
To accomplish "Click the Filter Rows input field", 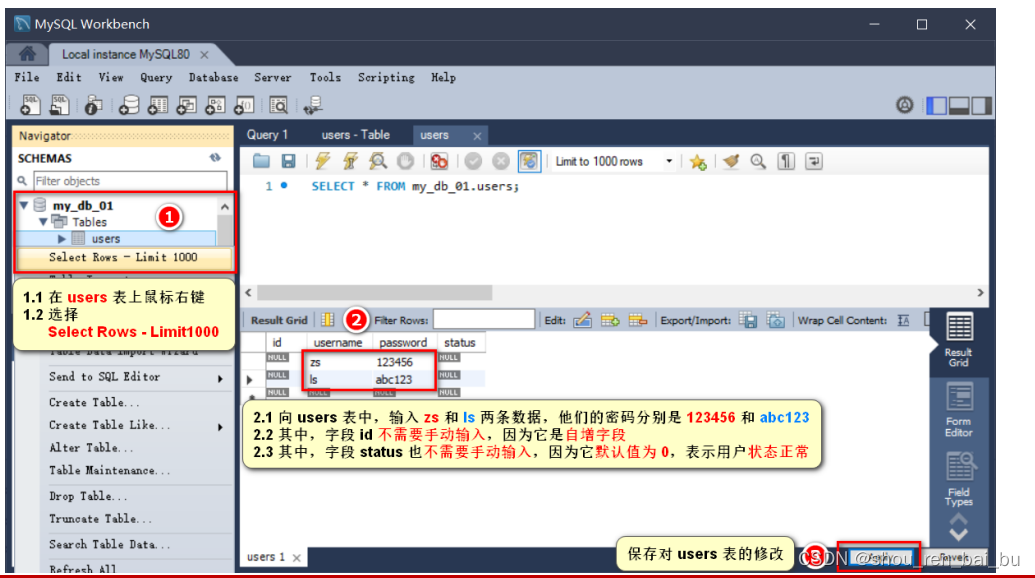I will 484,320.
